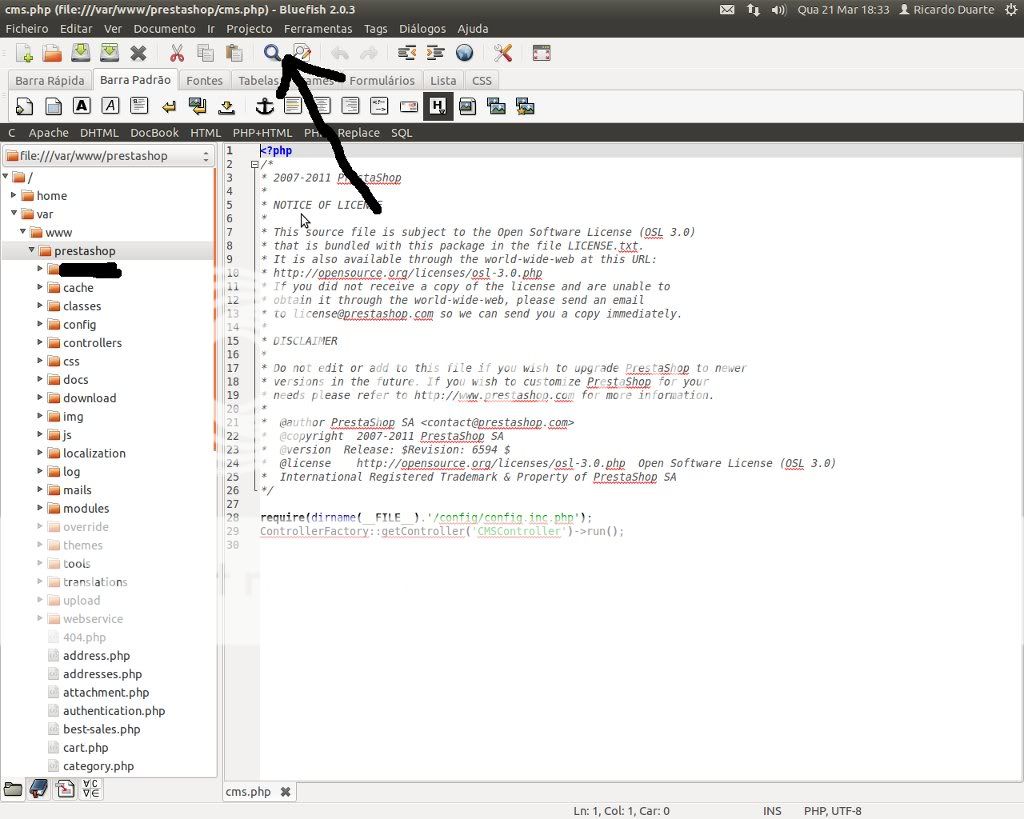The height and width of the screenshot is (819, 1024).
Task: Expand the classes folder
Action: [x=41, y=306]
